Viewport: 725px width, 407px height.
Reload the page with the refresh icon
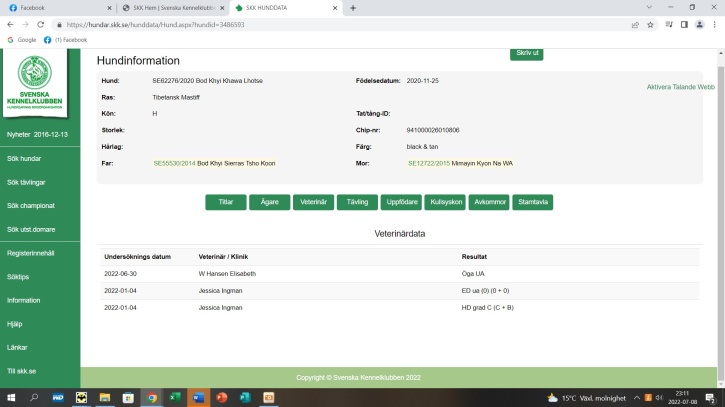[41, 25]
